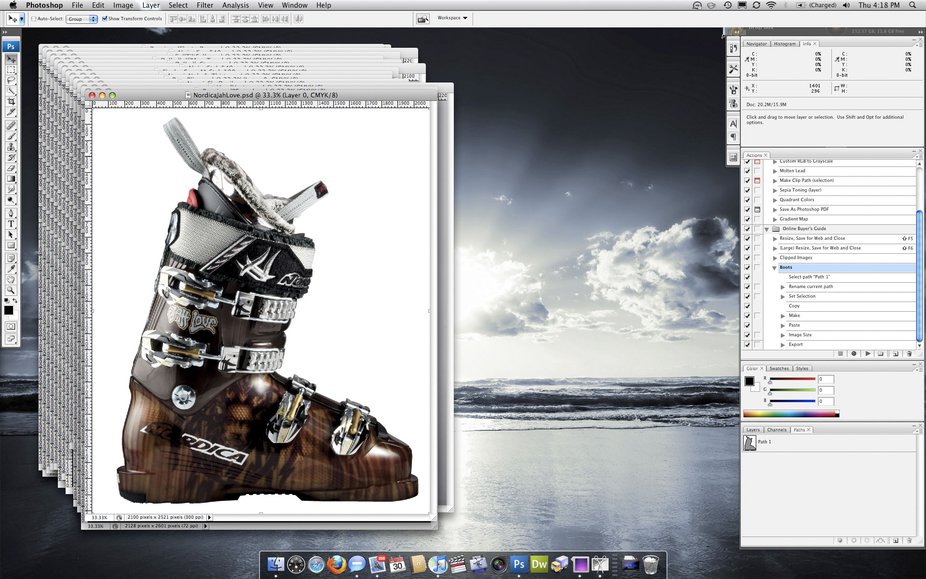The image size is (926, 579).
Task: Open Finder from the Dock
Action: coord(275,564)
